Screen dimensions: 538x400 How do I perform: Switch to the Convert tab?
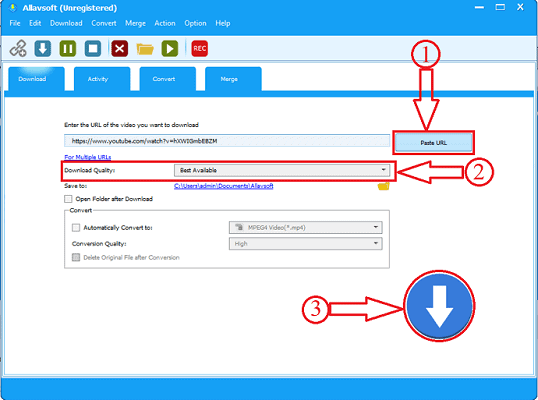click(x=168, y=79)
